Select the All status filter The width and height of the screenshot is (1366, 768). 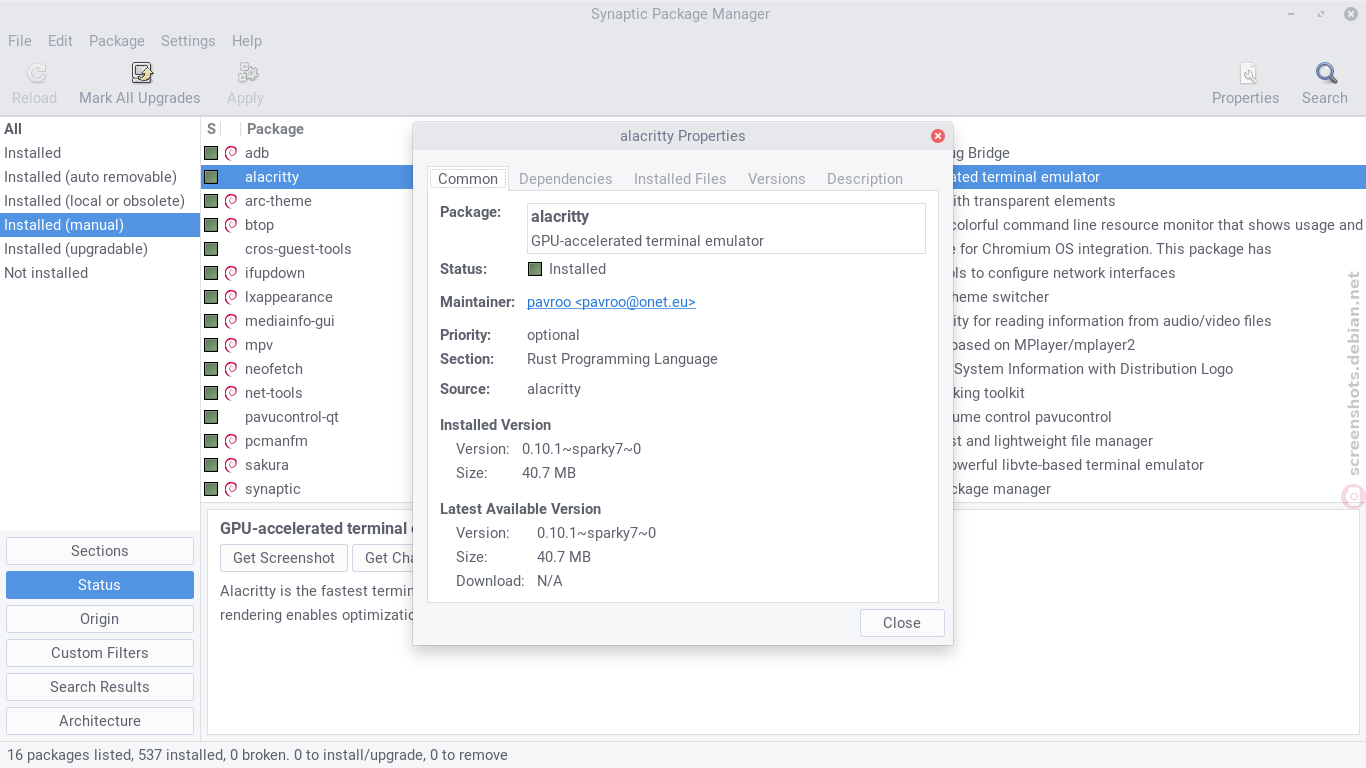point(100,129)
